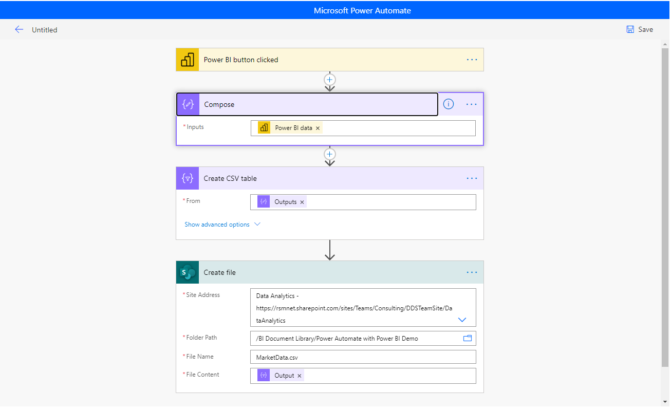Click the Power BI trigger icon

click(187, 59)
